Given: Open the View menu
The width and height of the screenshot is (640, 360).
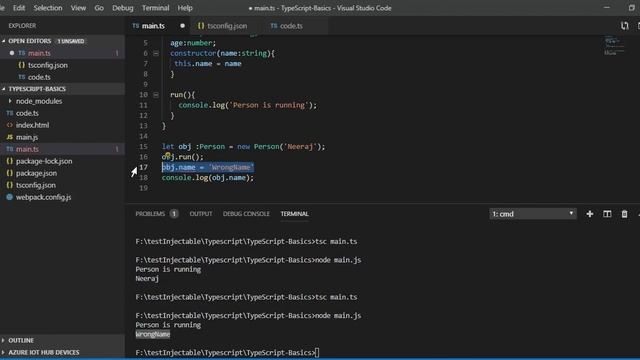Looking at the screenshot, I should click(78, 8).
